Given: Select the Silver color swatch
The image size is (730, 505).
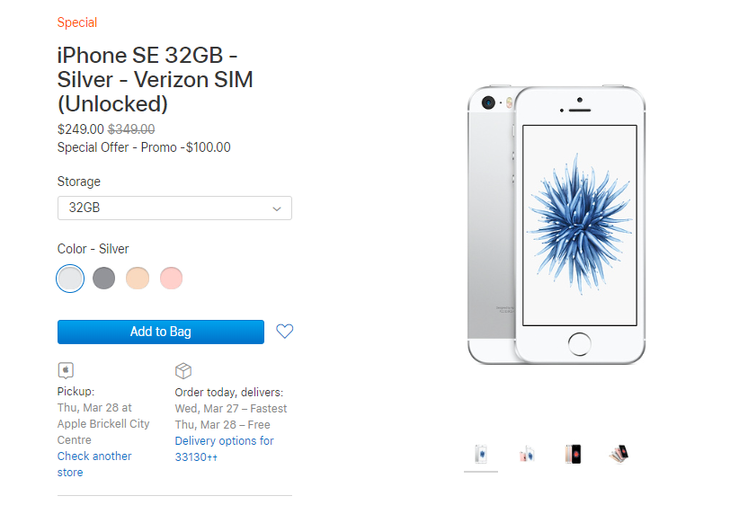Looking at the screenshot, I should coord(70,278).
